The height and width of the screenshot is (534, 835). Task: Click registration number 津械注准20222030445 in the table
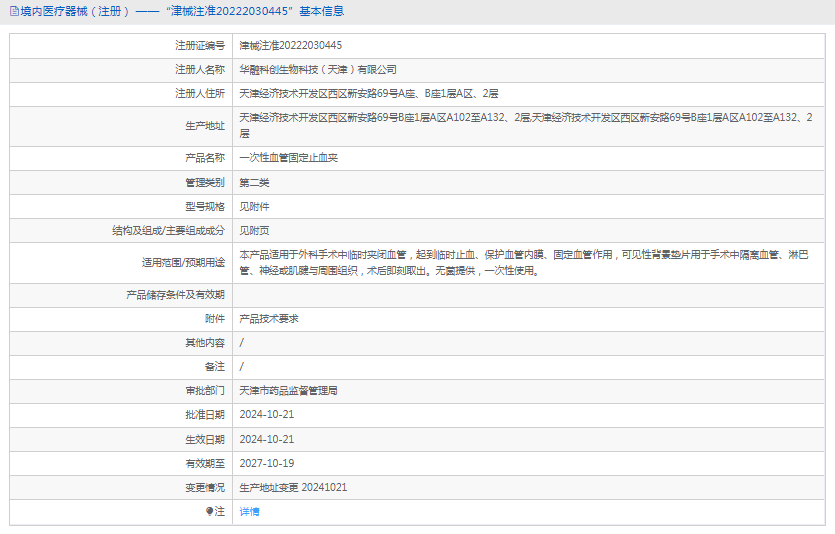(291, 46)
